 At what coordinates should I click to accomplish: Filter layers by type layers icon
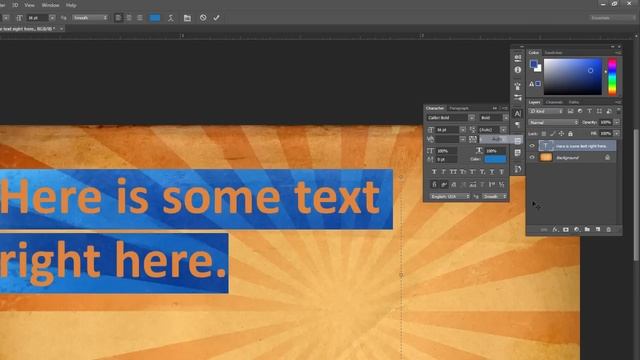(589, 111)
